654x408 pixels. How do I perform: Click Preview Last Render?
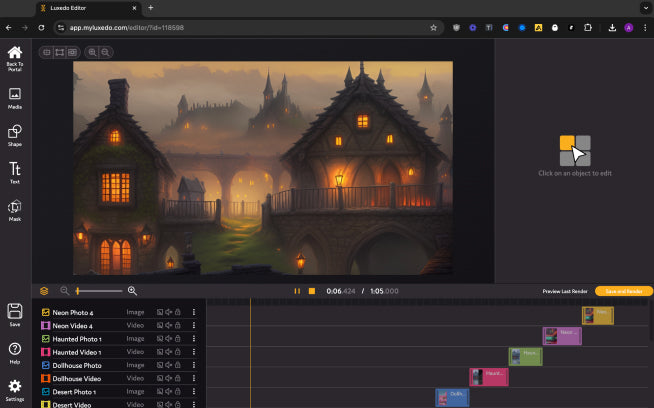(x=564, y=291)
